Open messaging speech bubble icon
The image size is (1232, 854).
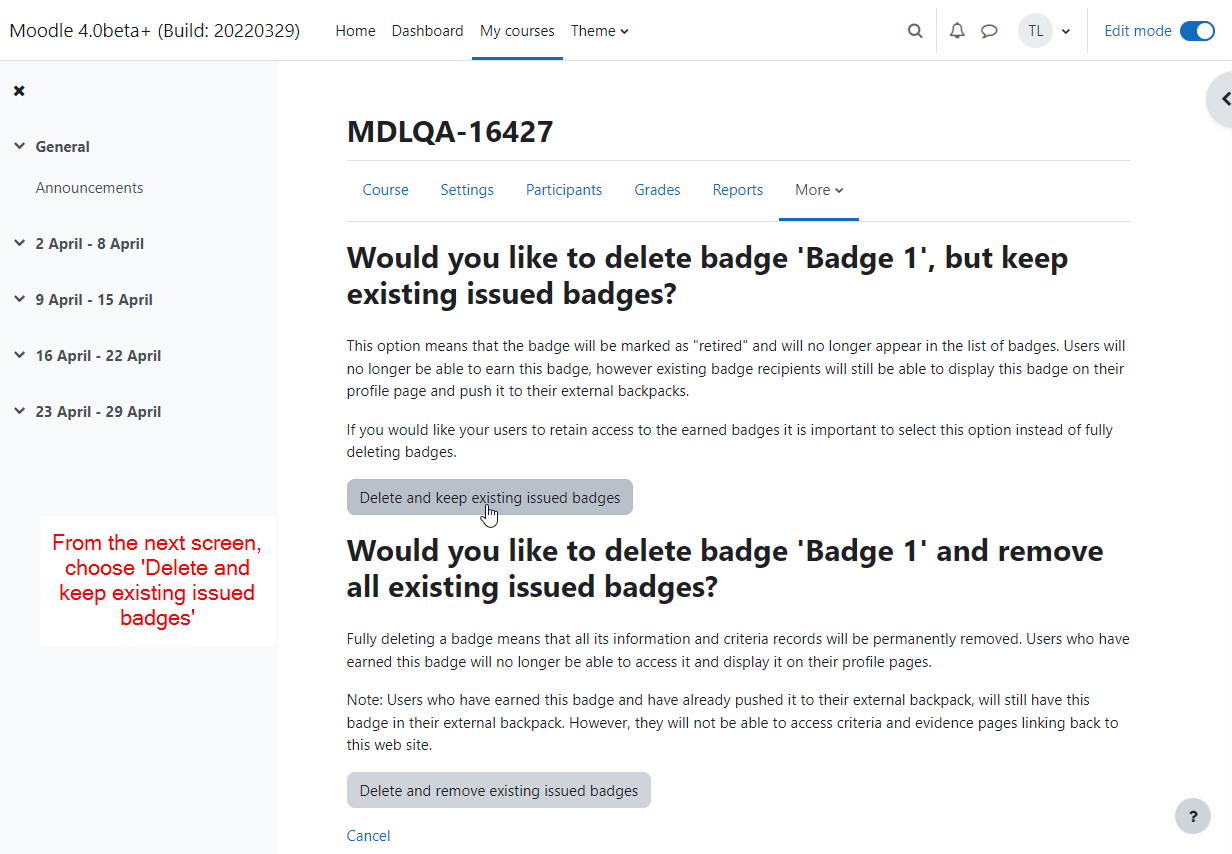989,31
